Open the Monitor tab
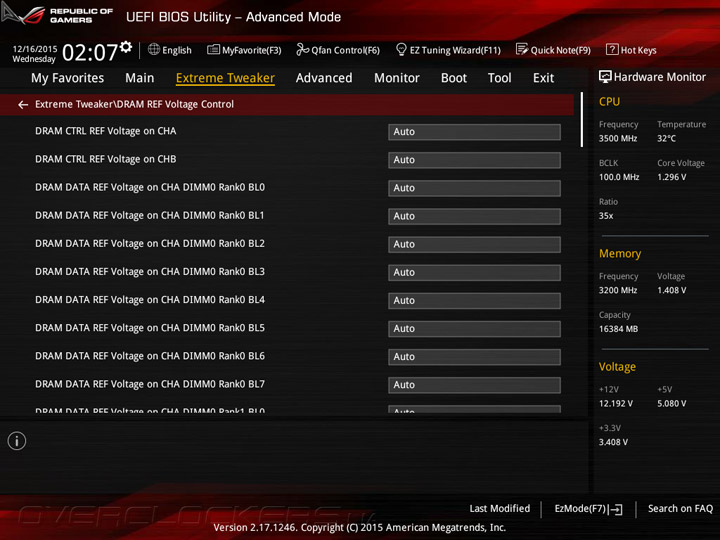The width and height of the screenshot is (720, 540). [x=397, y=78]
